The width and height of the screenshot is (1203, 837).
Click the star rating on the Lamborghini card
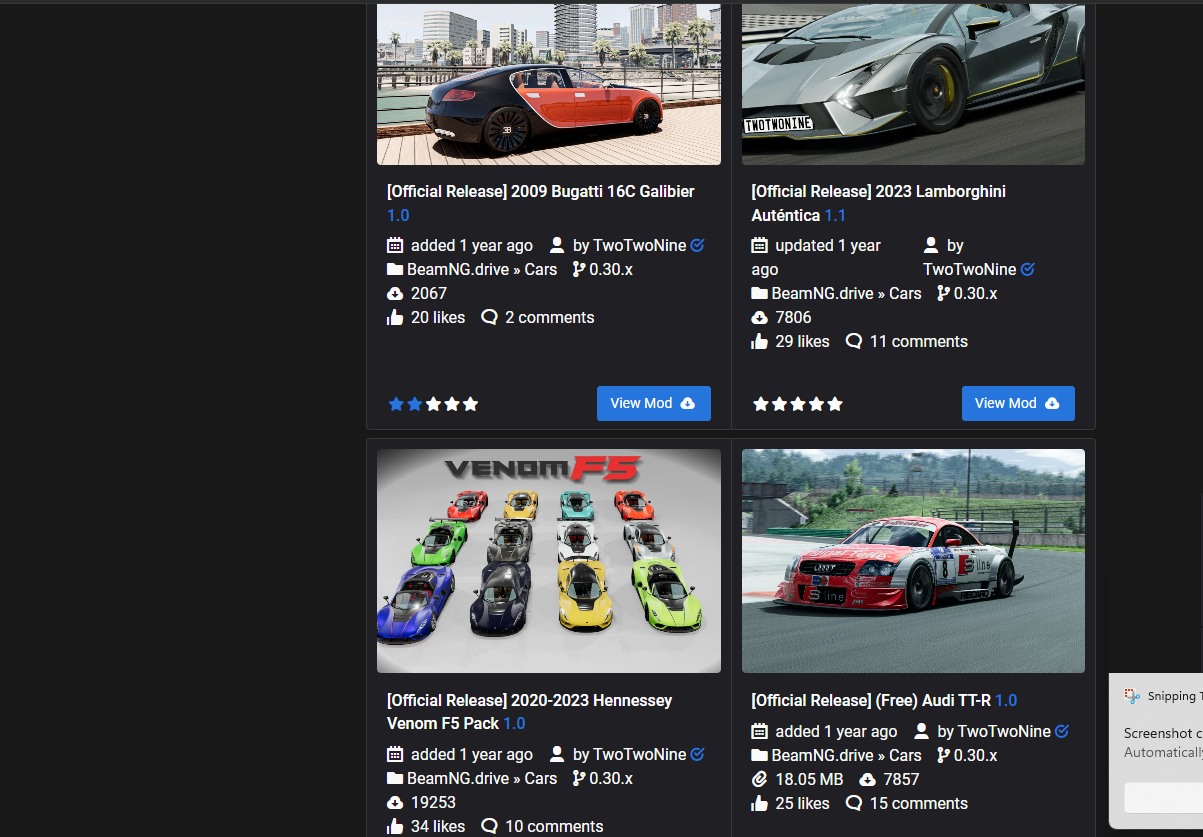tap(798, 404)
